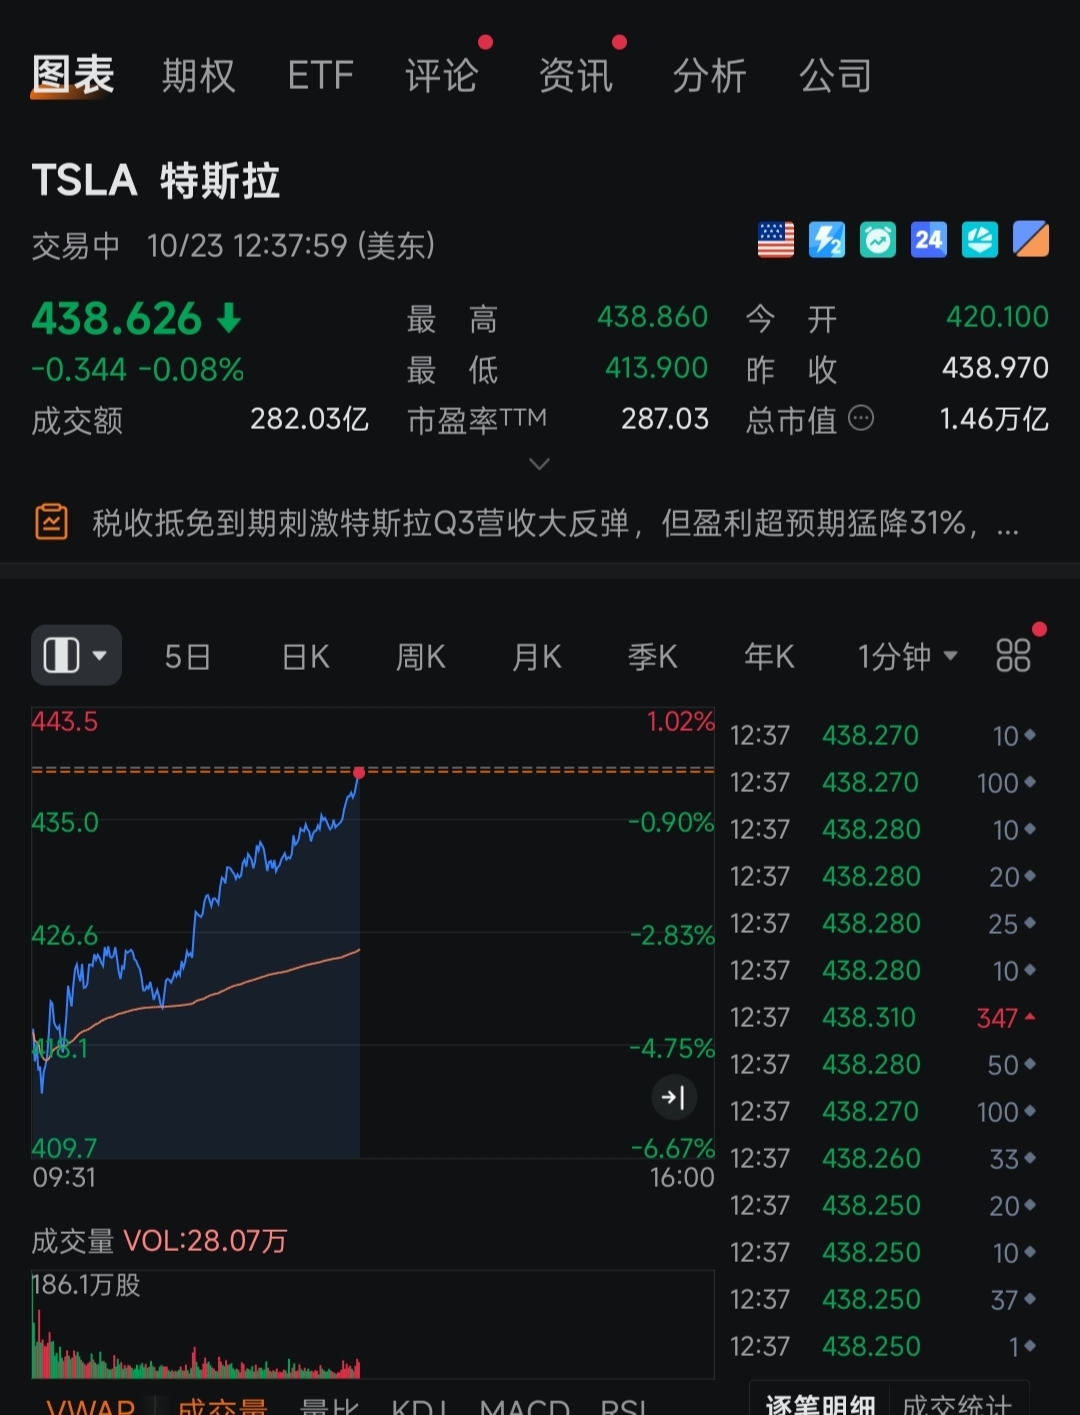
Task: Tap the green down arrow beside 438.626
Action: [229, 319]
